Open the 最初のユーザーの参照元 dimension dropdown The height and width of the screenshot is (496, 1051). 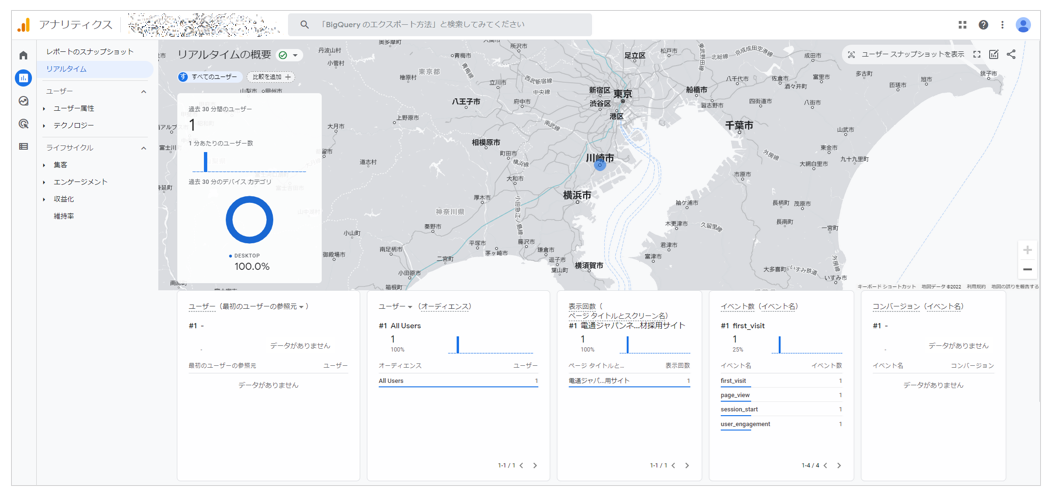tap(302, 307)
